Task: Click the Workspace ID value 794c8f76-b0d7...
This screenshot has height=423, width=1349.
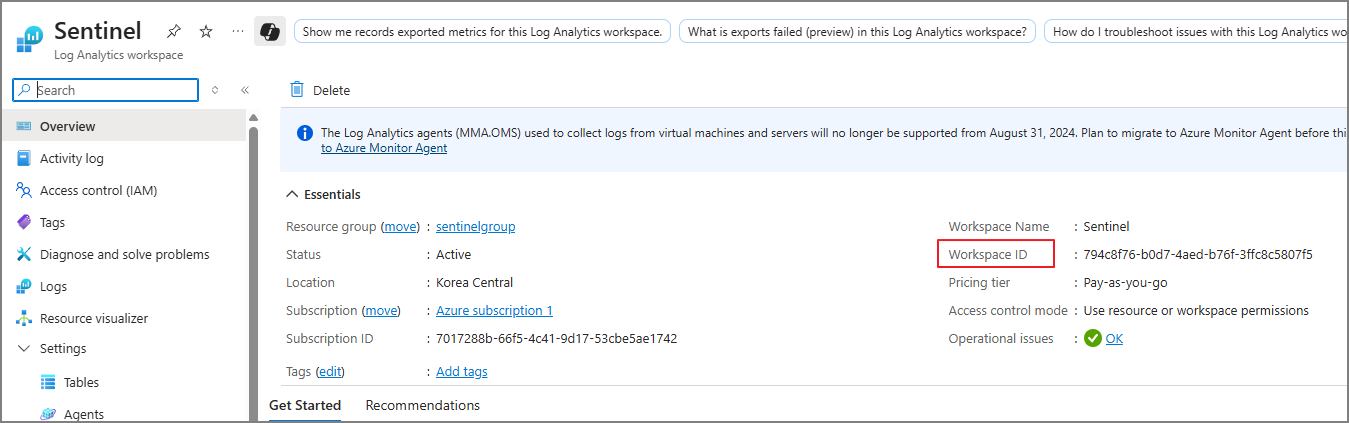Action: [x=1198, y=254]
